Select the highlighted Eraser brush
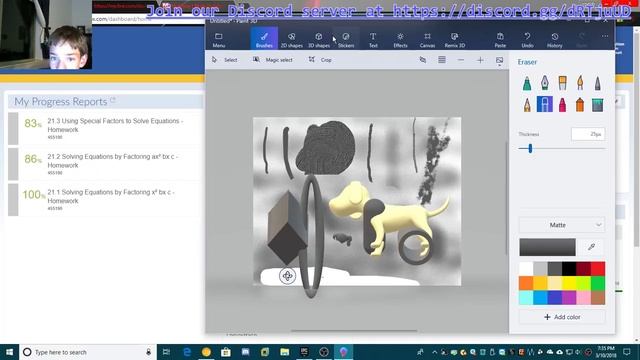640x360 pixels. click(544, 104)
